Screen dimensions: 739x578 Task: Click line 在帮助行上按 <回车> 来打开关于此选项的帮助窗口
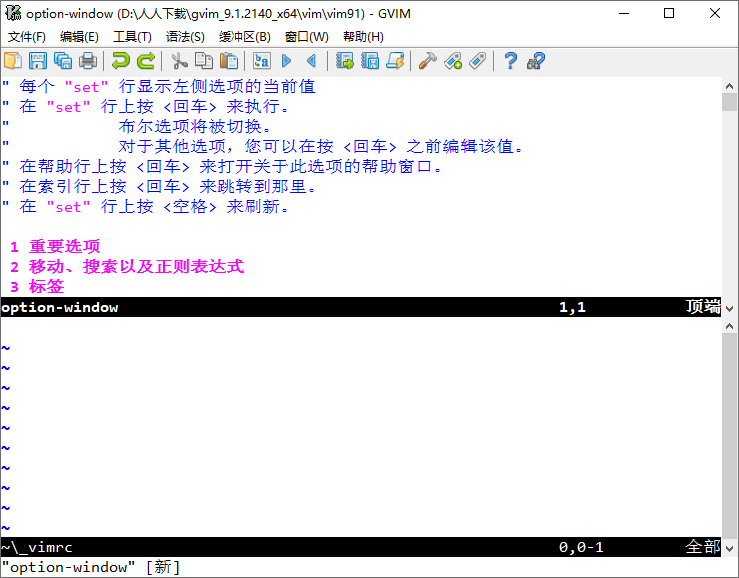(x=222, y=166)
